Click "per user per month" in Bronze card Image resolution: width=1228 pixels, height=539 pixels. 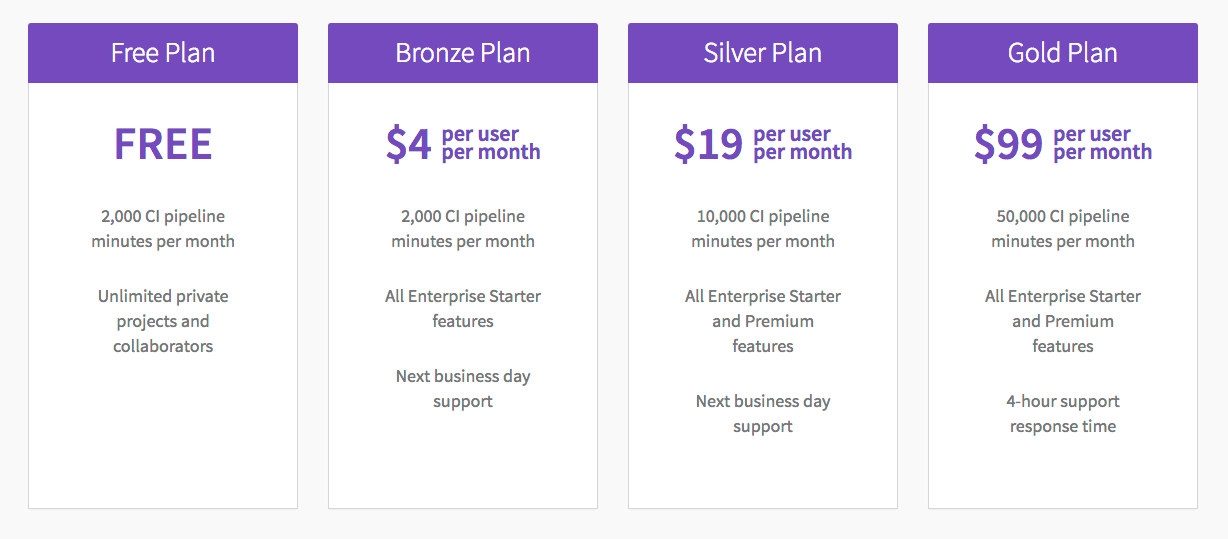tap(491, 143)
